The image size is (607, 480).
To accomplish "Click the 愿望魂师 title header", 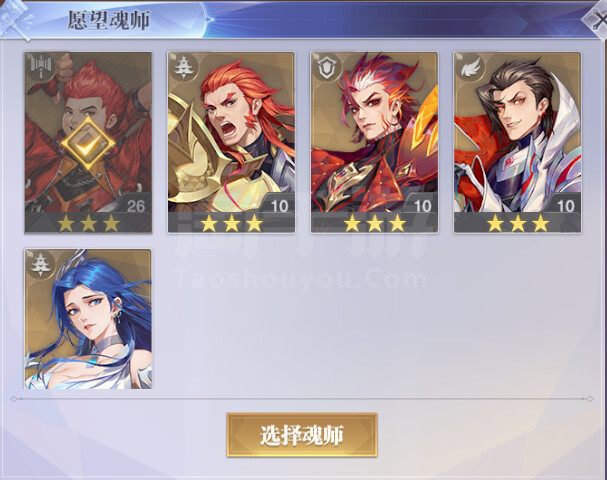I will coord(109,20).
